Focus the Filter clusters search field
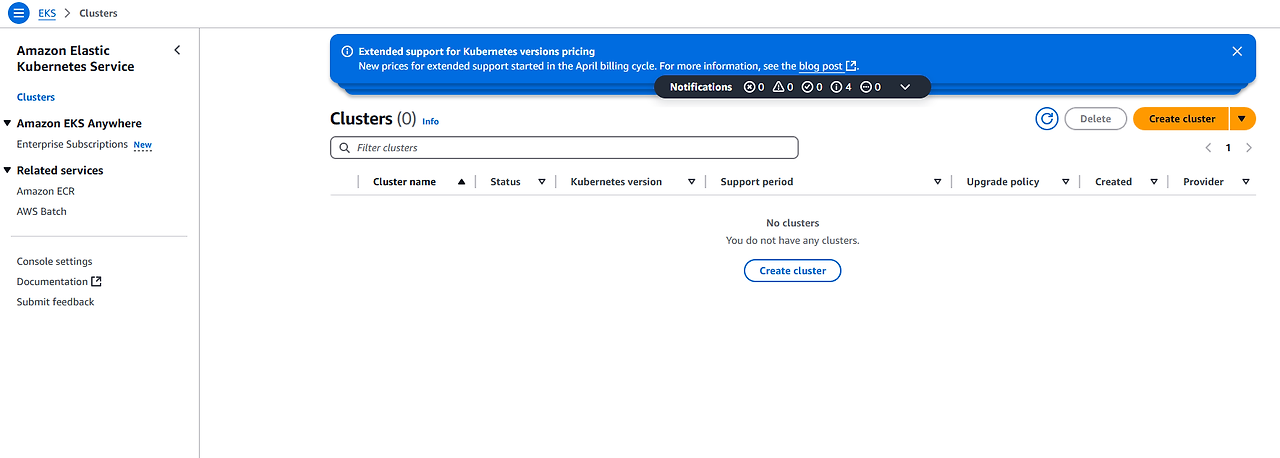 [x=570, y=148]
